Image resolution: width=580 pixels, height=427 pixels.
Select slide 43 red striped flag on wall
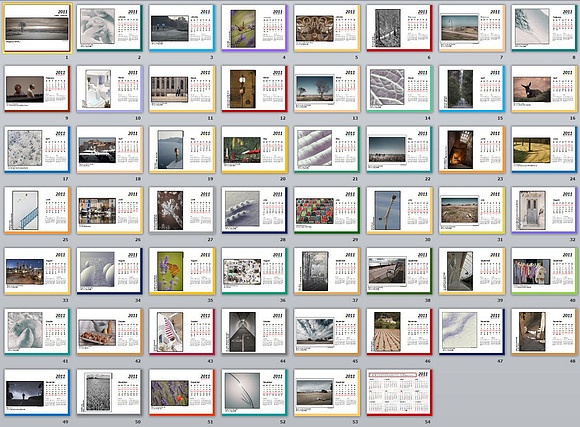click(x=182, y=332)
